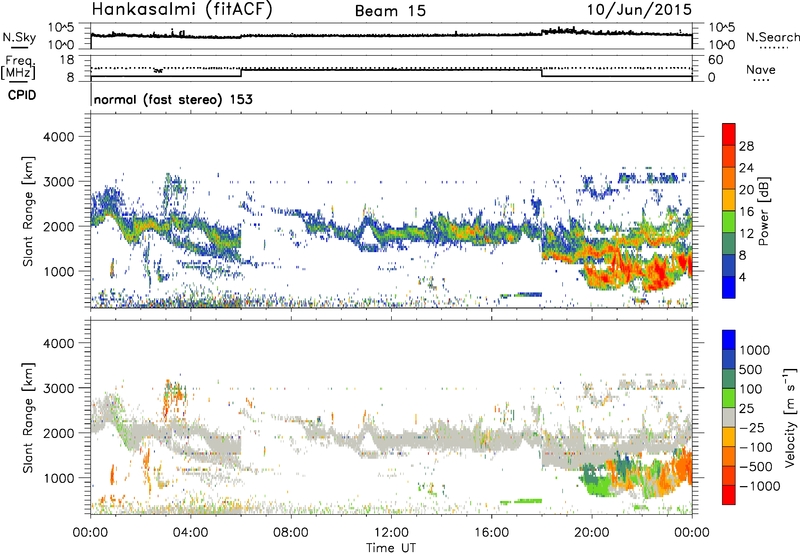The width and height of the screenshot is (800, 554).
Task: Click the 3000 tick on velocity panel
Action: tap(58, 388)
